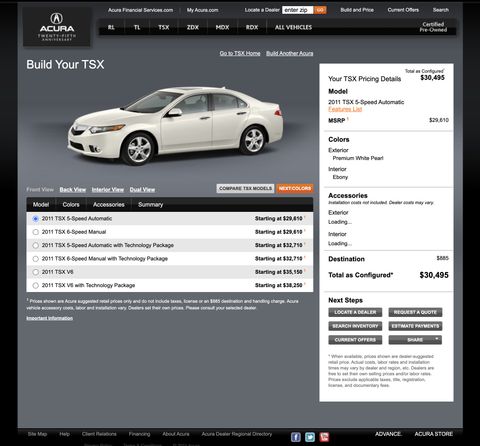Viewport: 480px width, 446px height.
Task: Choose 6-Speed Manual with Technology Package
Action: [x=35, y=259]
